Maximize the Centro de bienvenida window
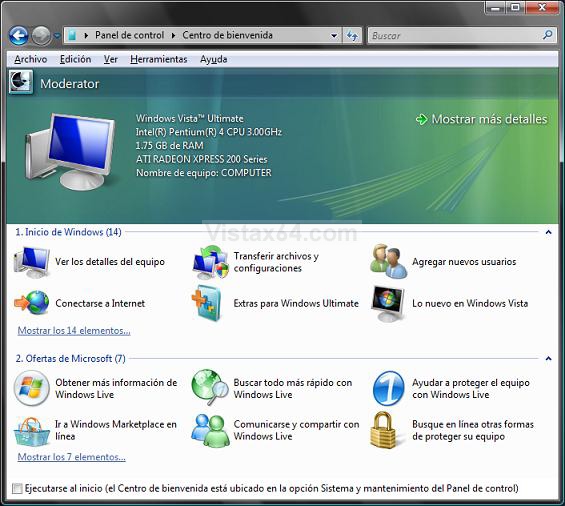The image size is (565, 506). (515, 8)
